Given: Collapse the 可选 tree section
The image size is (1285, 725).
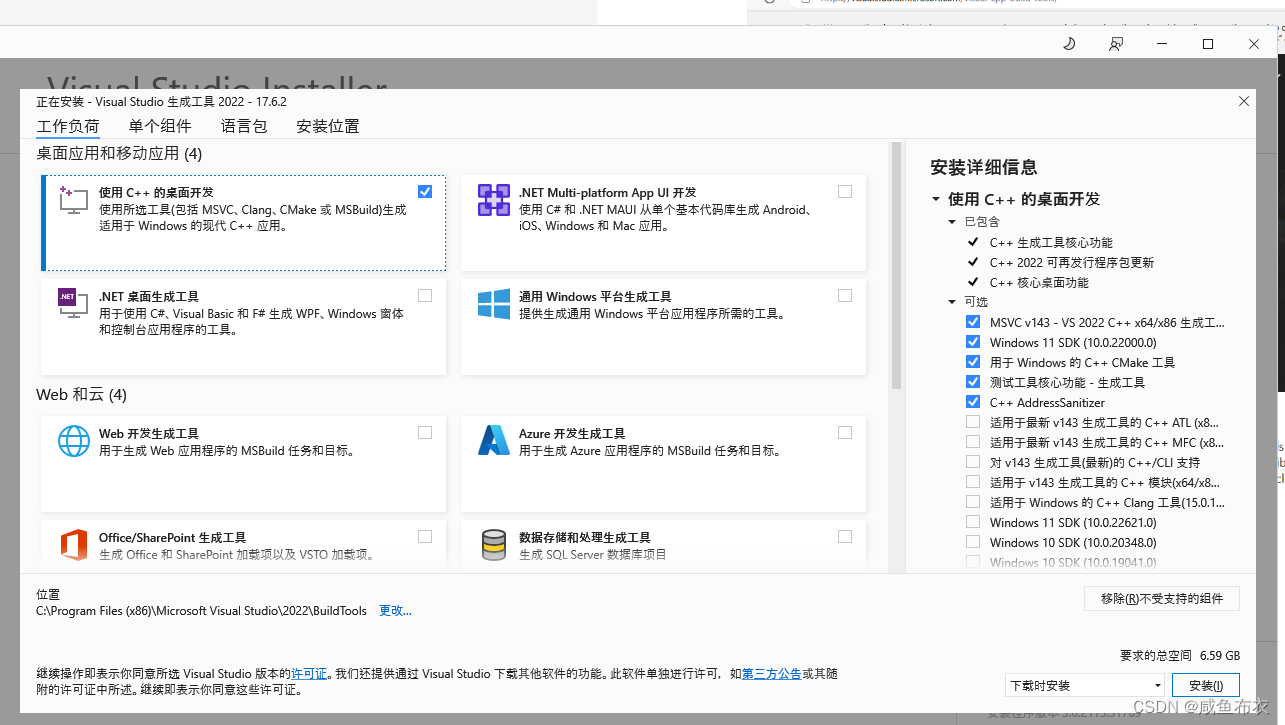Looking at the screenshot, I should pos(951,302).
